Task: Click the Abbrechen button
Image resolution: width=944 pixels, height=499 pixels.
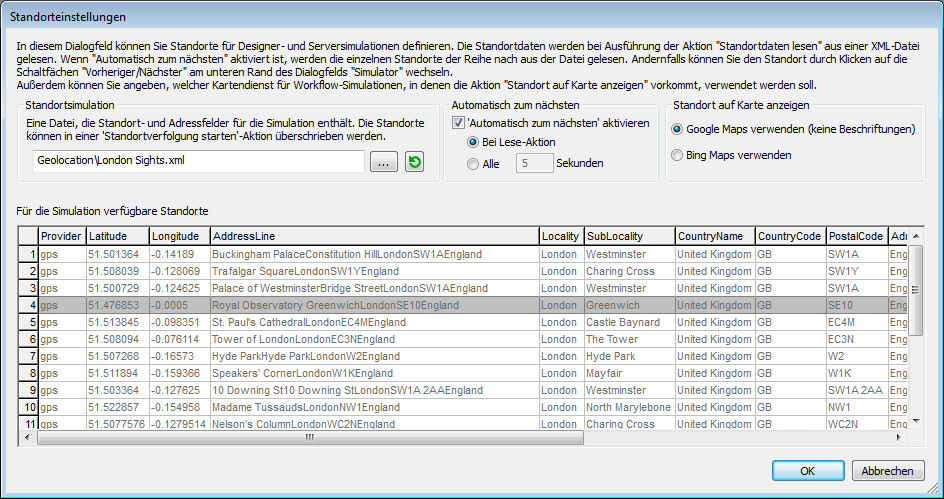Action: pos(887,471)
